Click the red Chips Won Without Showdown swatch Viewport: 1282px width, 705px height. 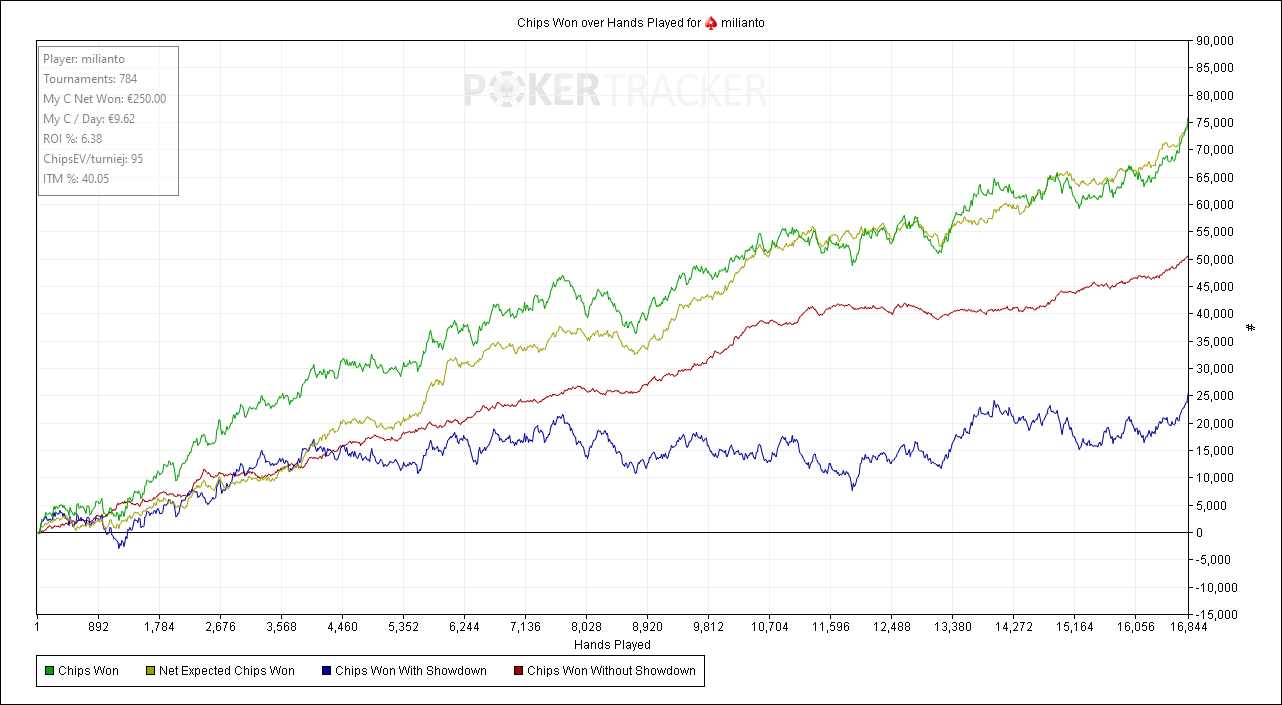click(x=517, y=671)
